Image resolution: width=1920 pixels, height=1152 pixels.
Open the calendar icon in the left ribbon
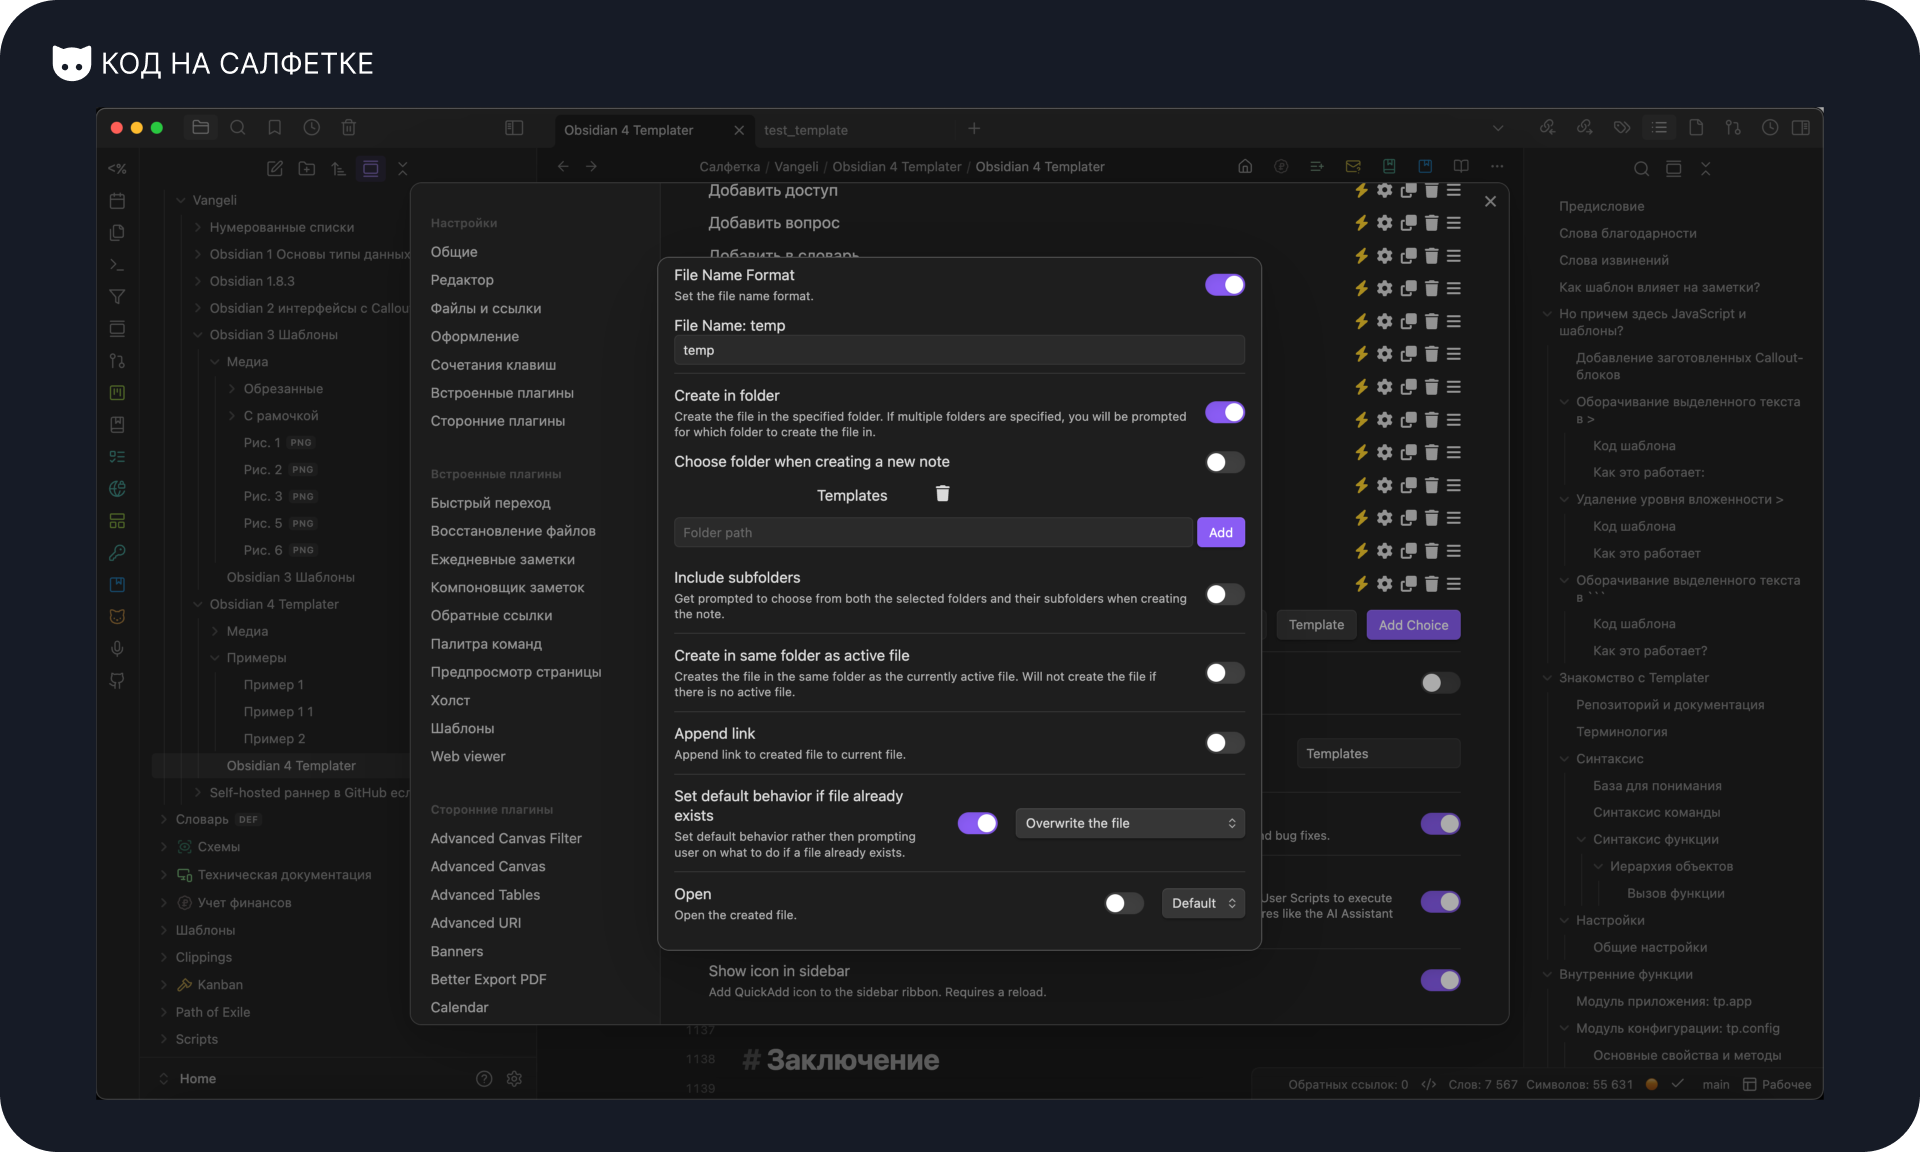pyautogui.click(x=117, y=201)
